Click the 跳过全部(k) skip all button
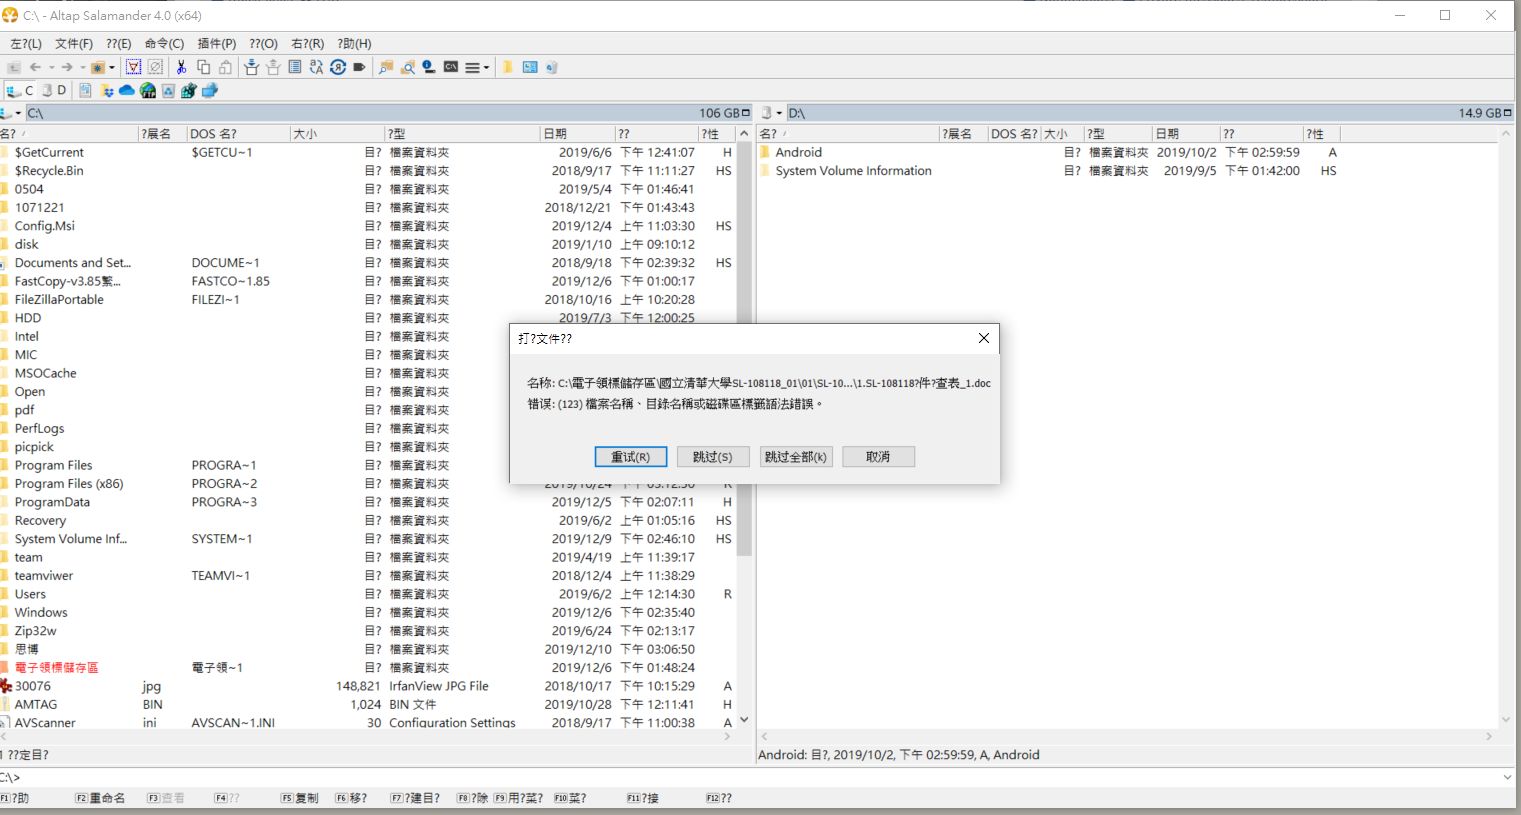Image resolution: width=1521 pixels, height=815 pixels. click(796, 456)
